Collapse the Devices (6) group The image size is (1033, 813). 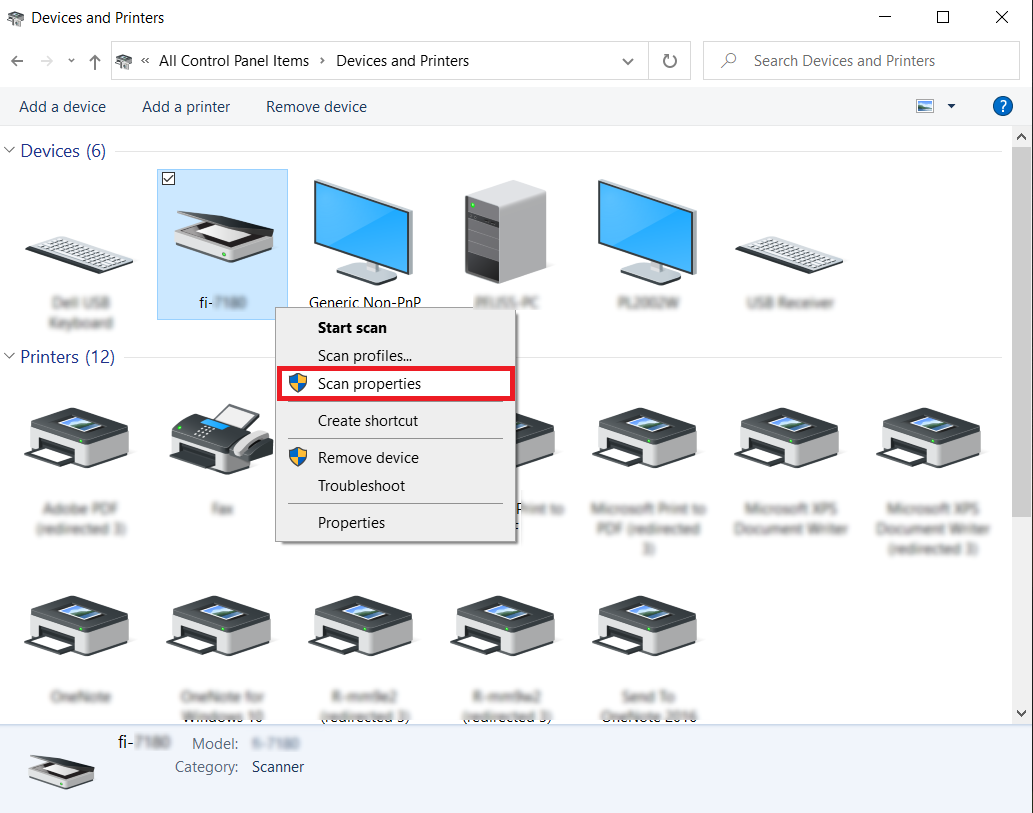(10, 151)
